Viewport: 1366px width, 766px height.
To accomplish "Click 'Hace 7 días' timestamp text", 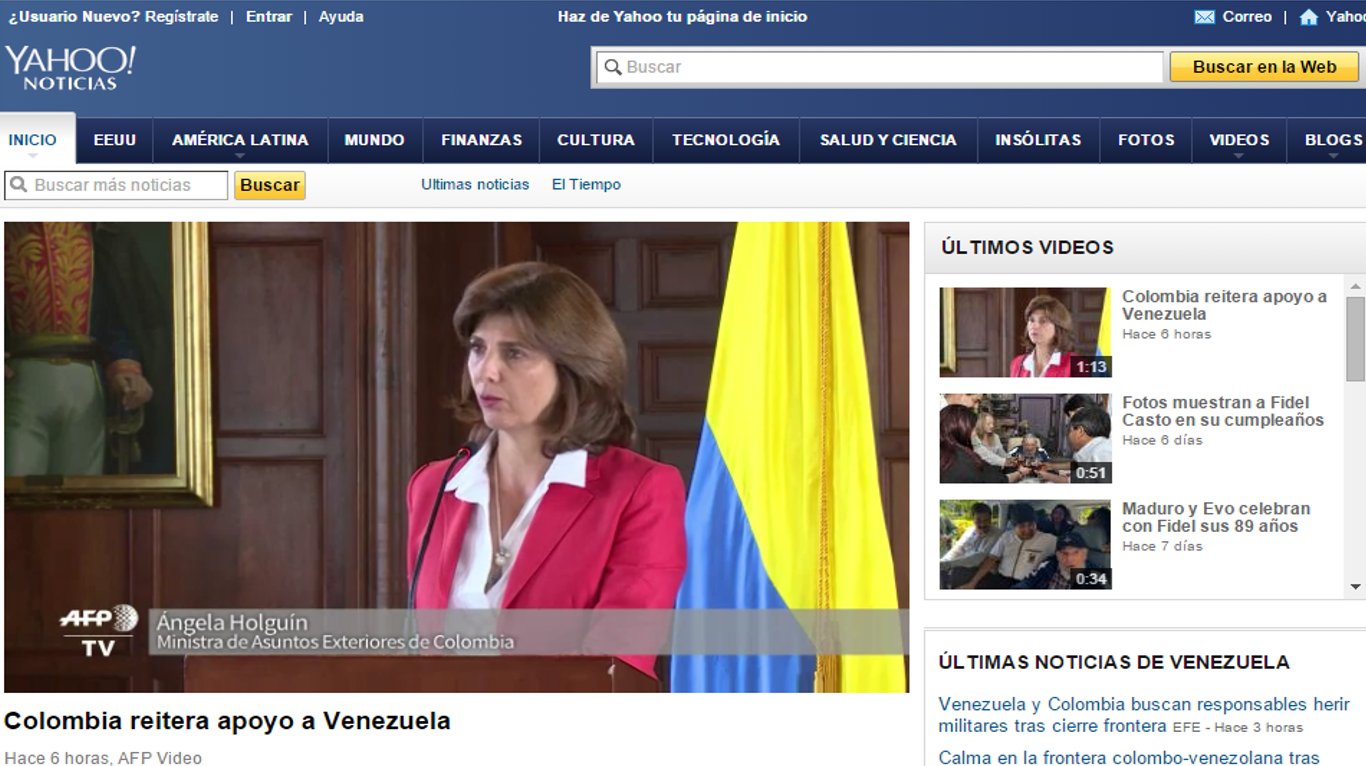I will click(1162, 546).
